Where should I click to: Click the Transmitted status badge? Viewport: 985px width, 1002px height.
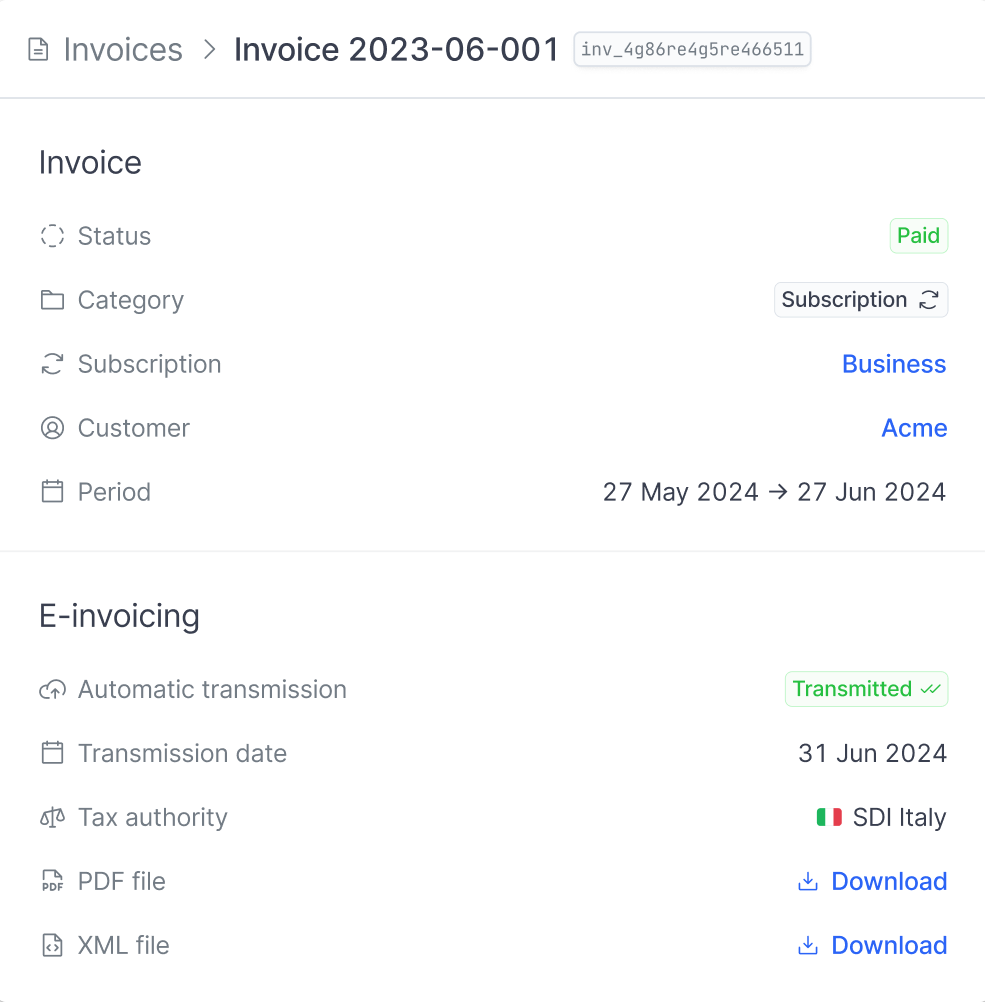866,689
